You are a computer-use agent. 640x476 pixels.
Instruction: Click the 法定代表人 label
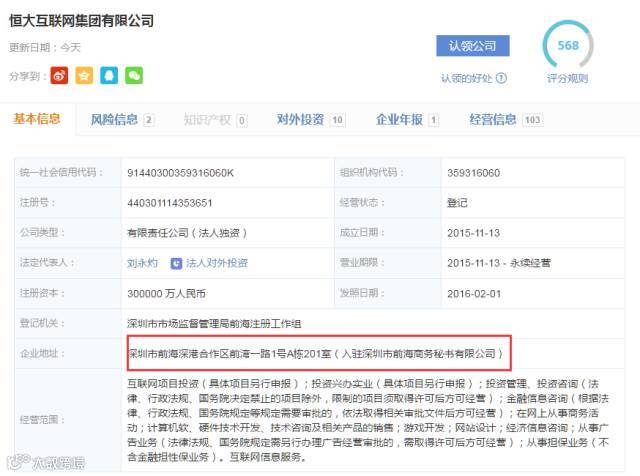point(47,262)
